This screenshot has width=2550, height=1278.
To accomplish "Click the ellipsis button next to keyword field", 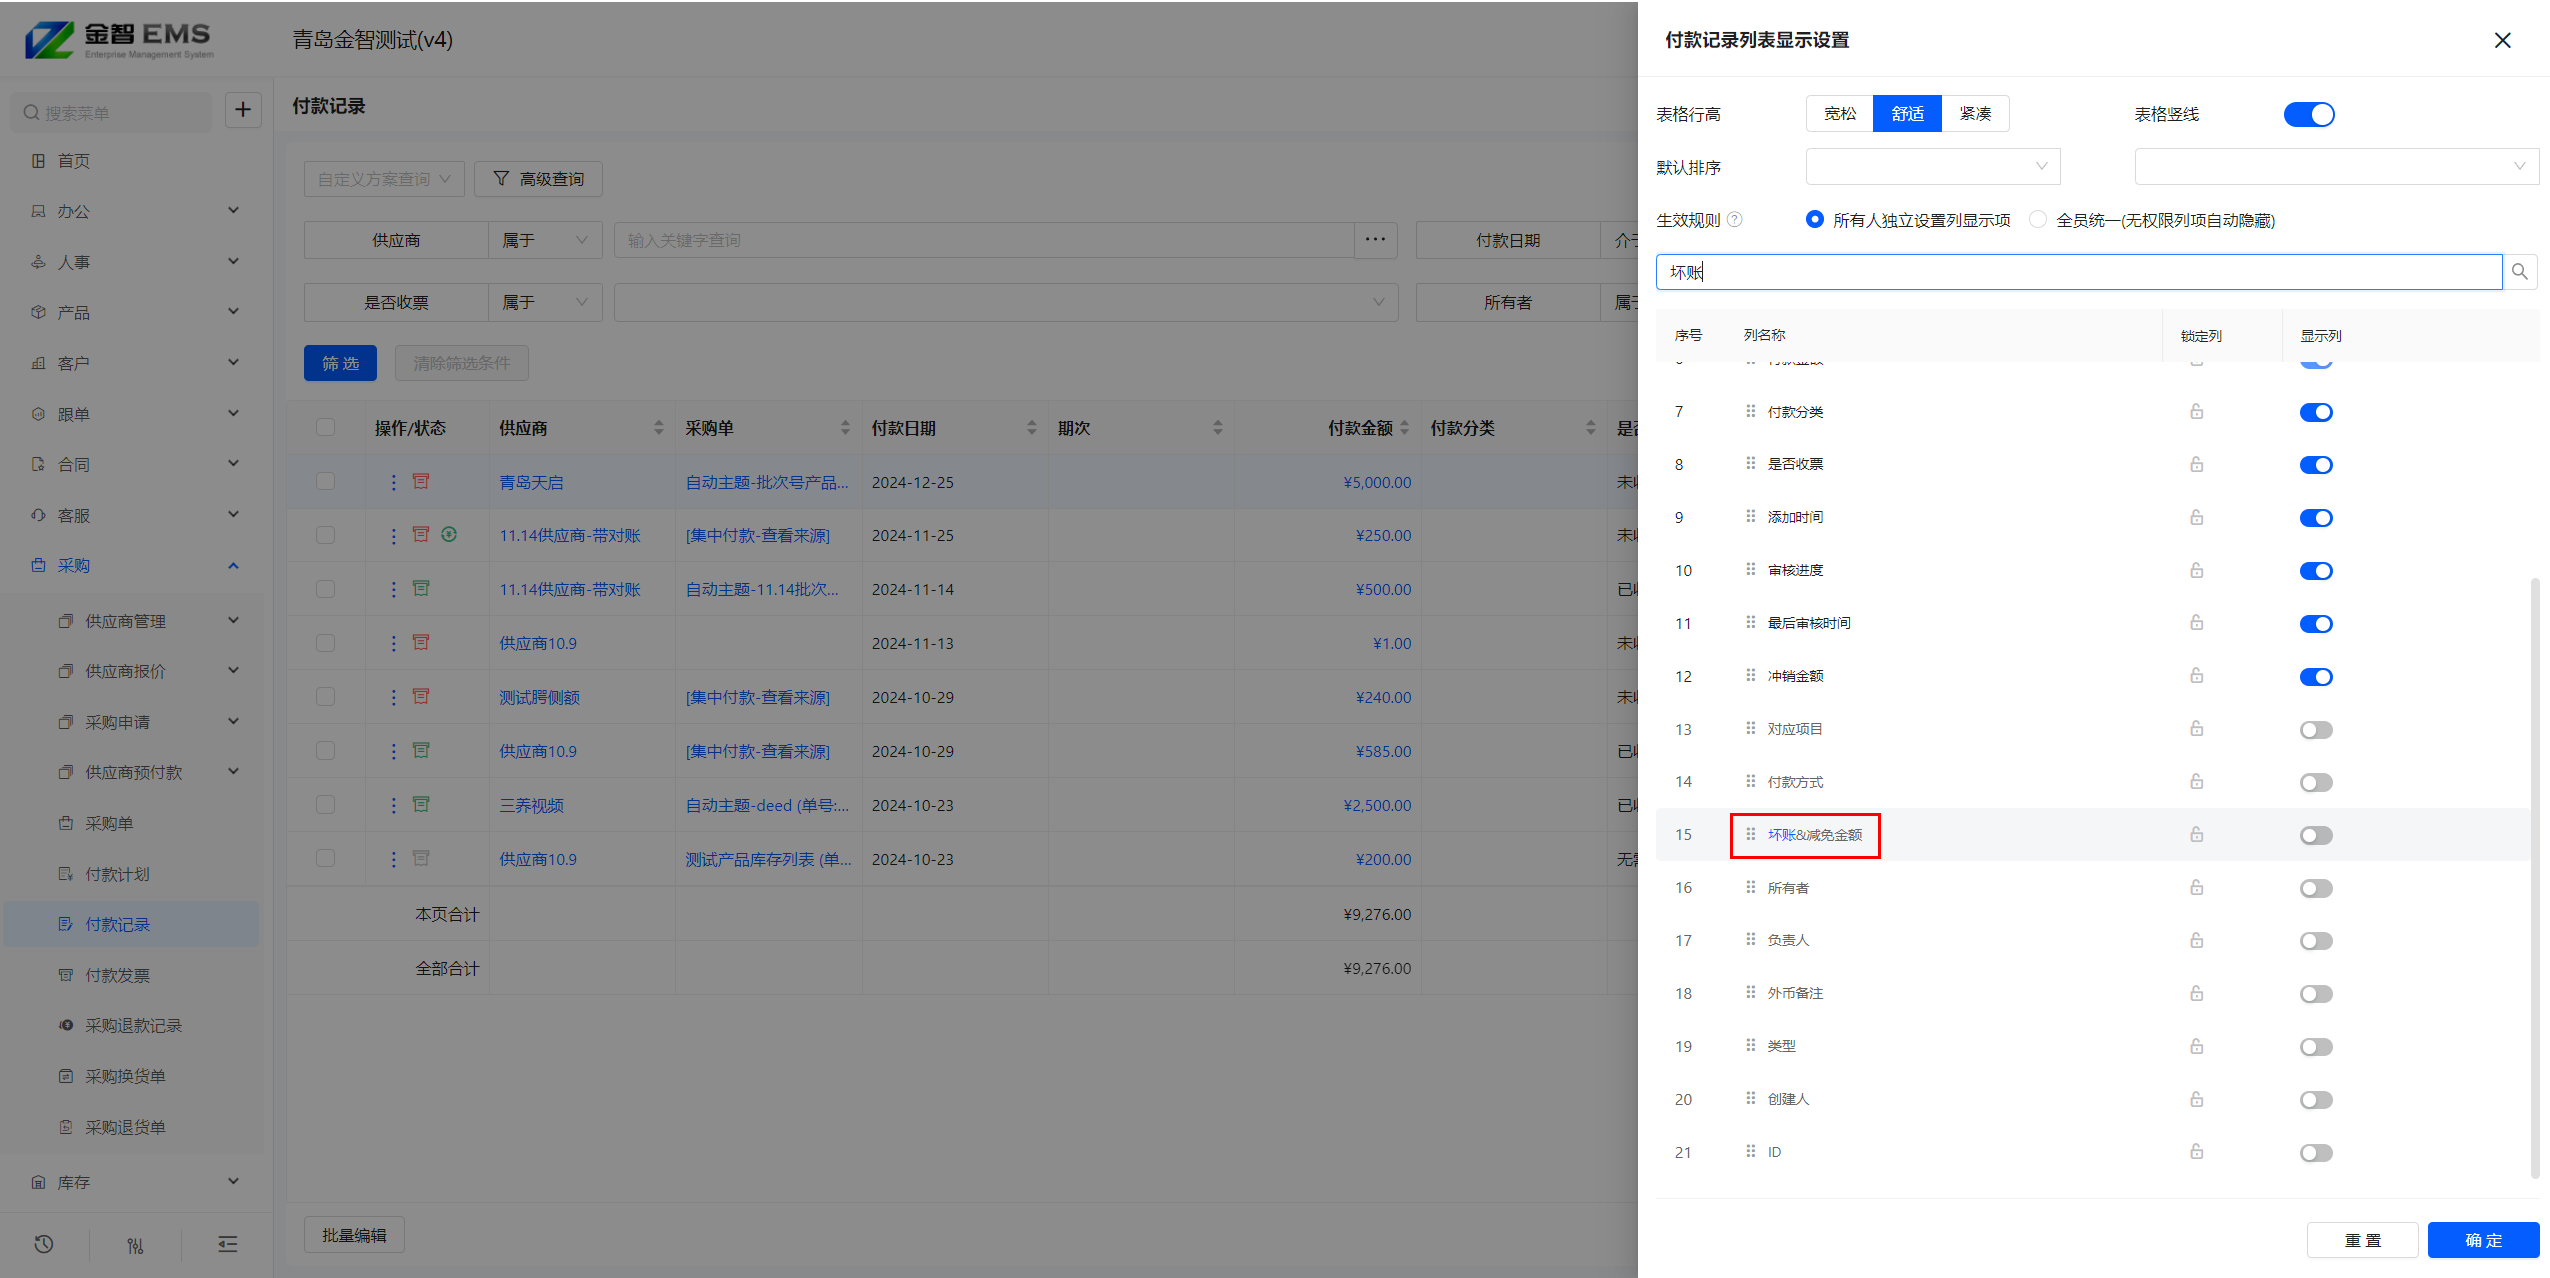I will point(1375,240).
